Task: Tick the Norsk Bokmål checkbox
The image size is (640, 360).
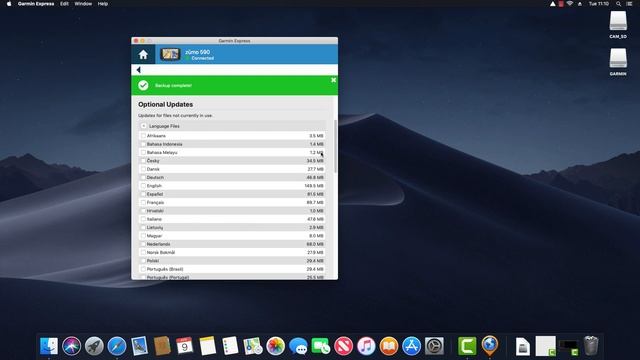Action: tap(143, 252)
